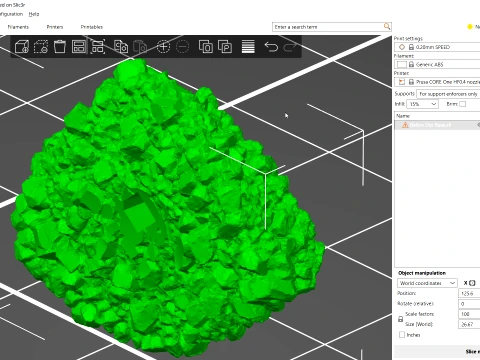This screenshot has height=360, width=480.
Task: Click the magnifier search icon
Action: click(x=387, y=26)
